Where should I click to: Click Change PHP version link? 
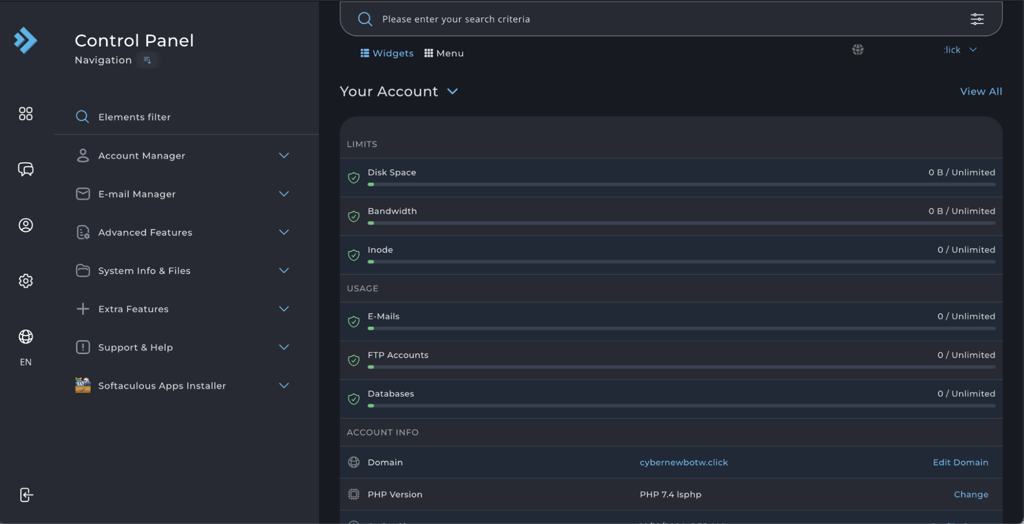pos(971,495)
